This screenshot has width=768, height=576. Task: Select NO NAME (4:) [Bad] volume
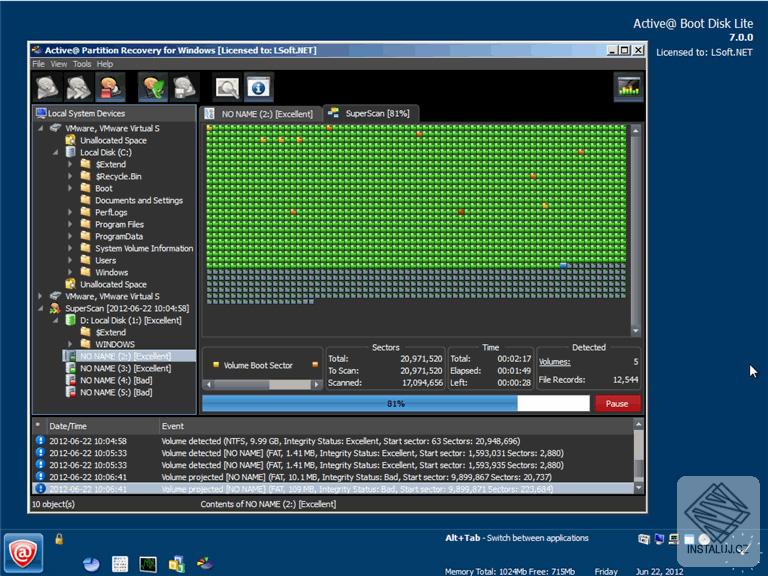(115, 380)
